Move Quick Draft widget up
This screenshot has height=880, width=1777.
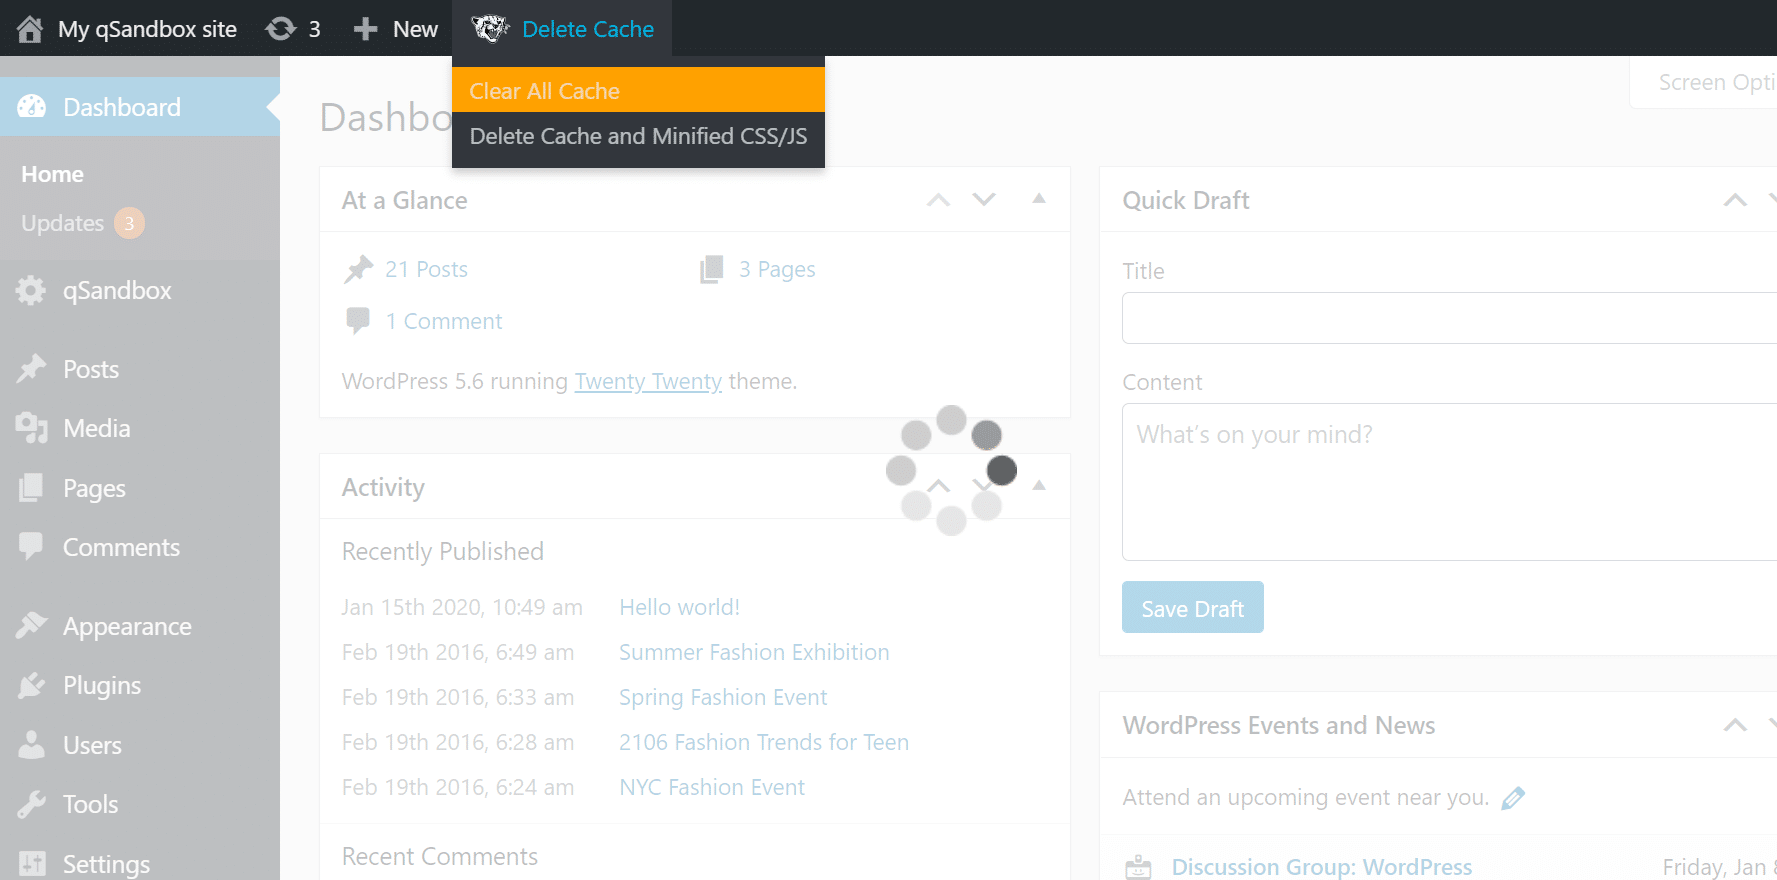coord(1735,200)
